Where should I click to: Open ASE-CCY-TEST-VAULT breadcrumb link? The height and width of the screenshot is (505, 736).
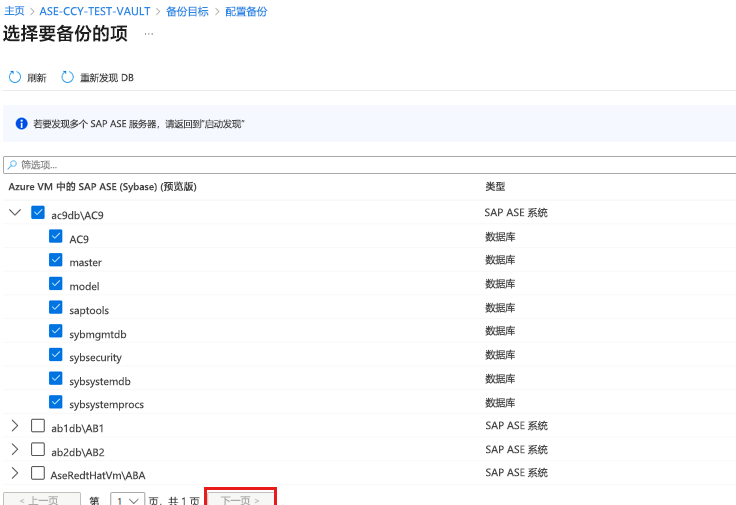(x=95, y=11)
